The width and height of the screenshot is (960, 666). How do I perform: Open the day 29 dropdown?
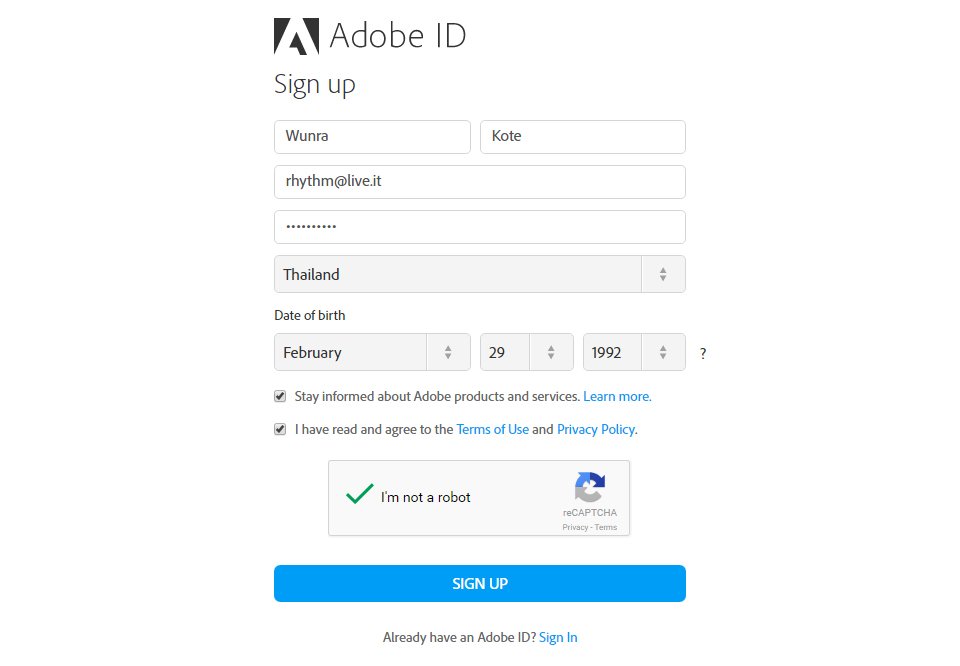pyautogui.click(x=526, y=352)
